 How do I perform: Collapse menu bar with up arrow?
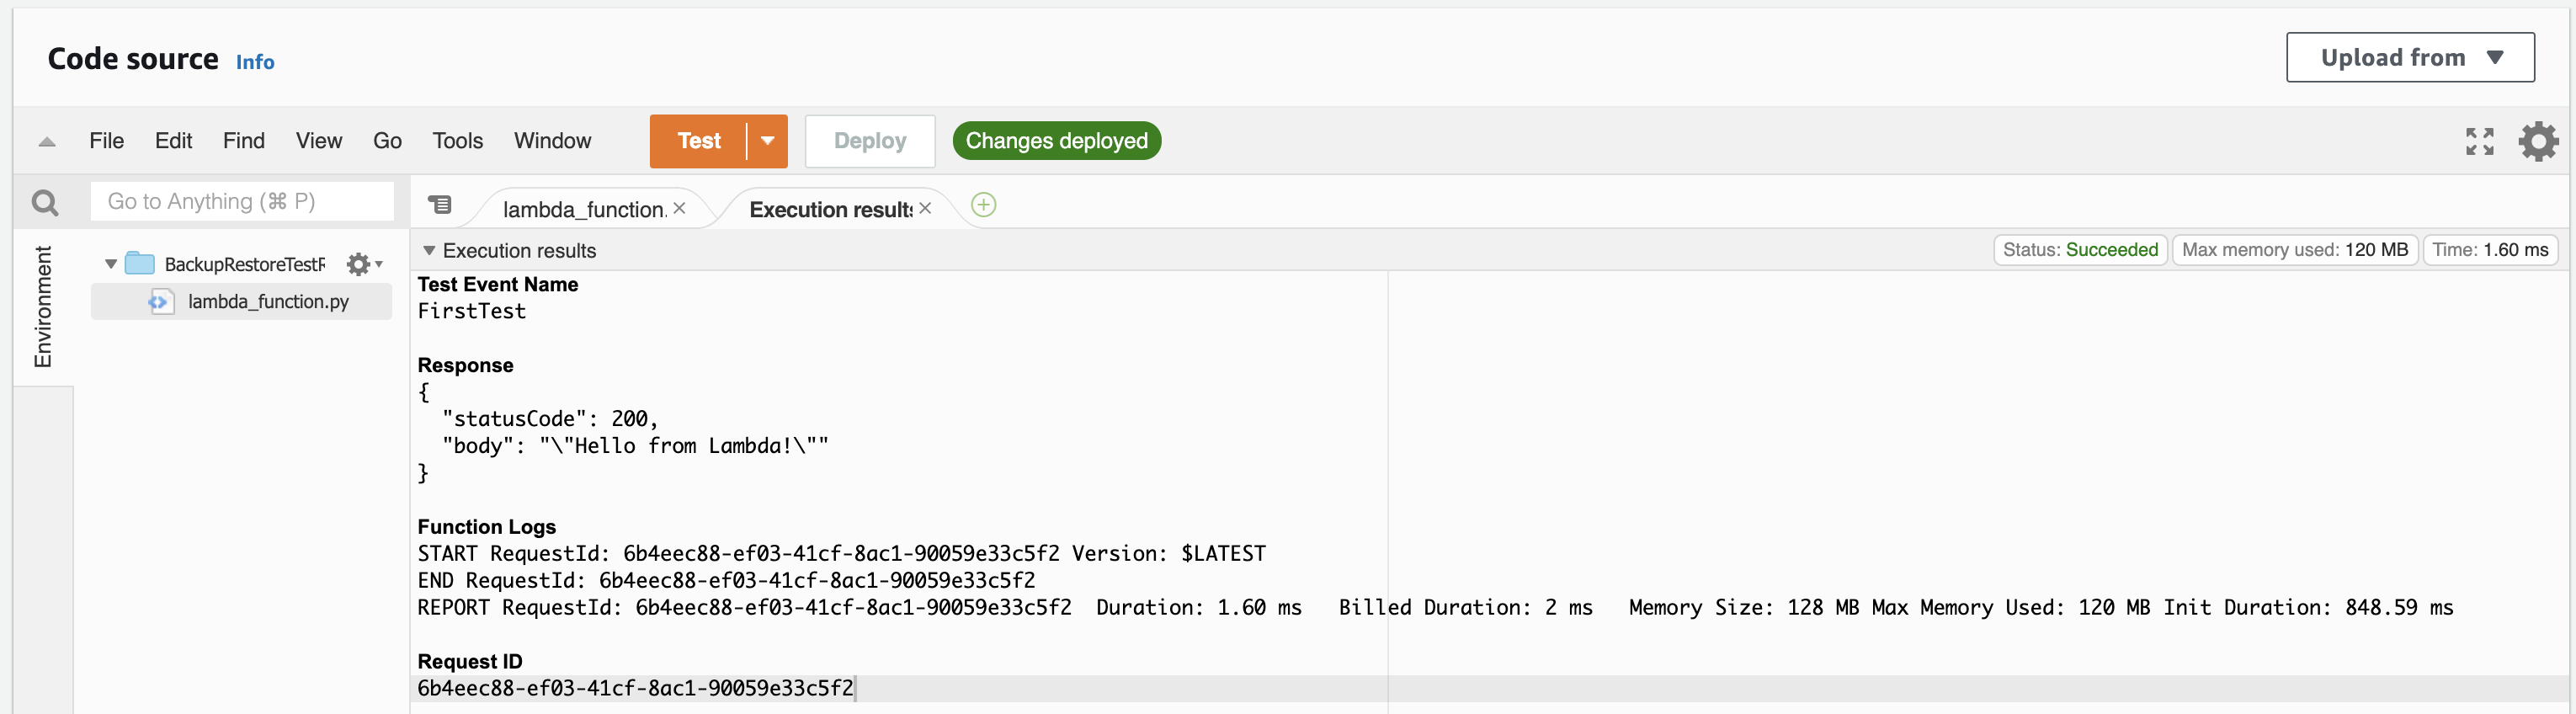pyautogui.click(x=47, y=142)
